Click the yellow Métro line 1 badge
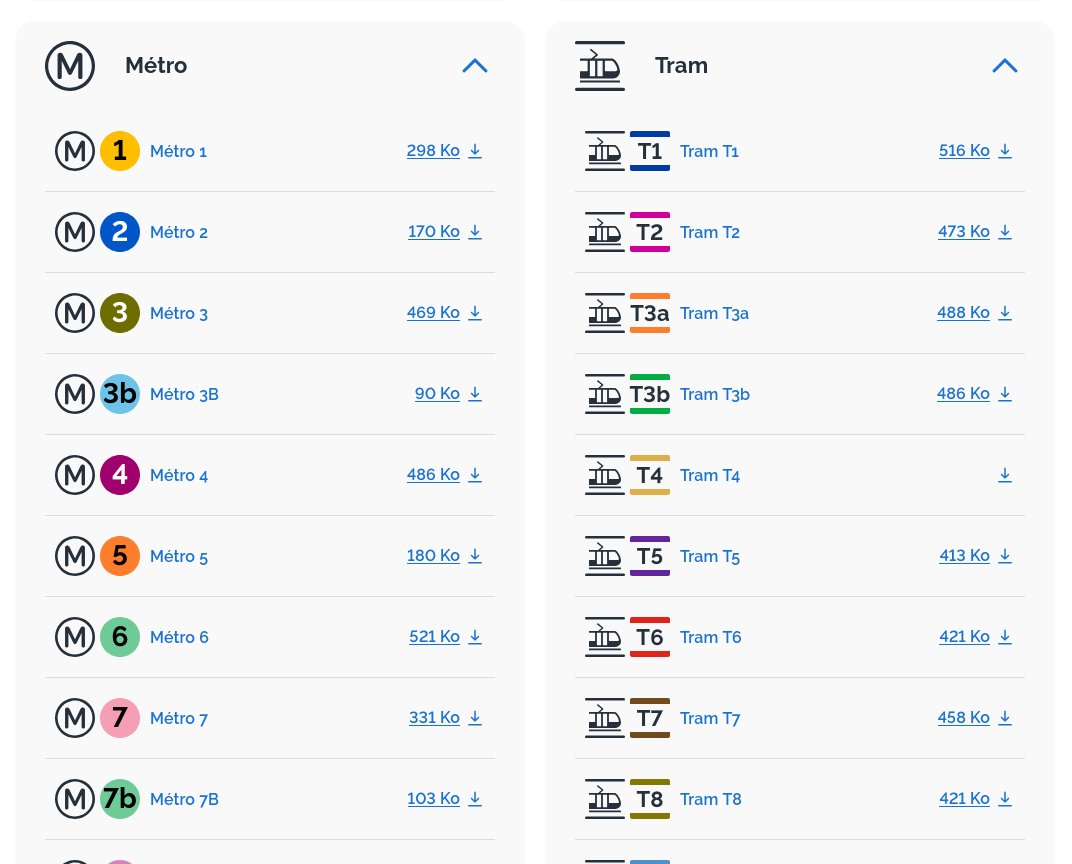The width and height of the screenshot is (1072, 864). pos(120,151)
